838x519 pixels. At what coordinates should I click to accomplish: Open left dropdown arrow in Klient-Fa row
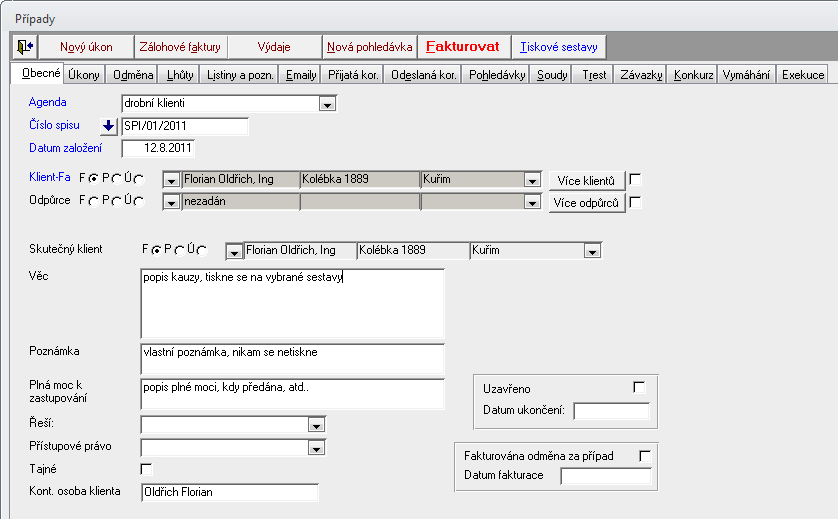tap(171, 181)
